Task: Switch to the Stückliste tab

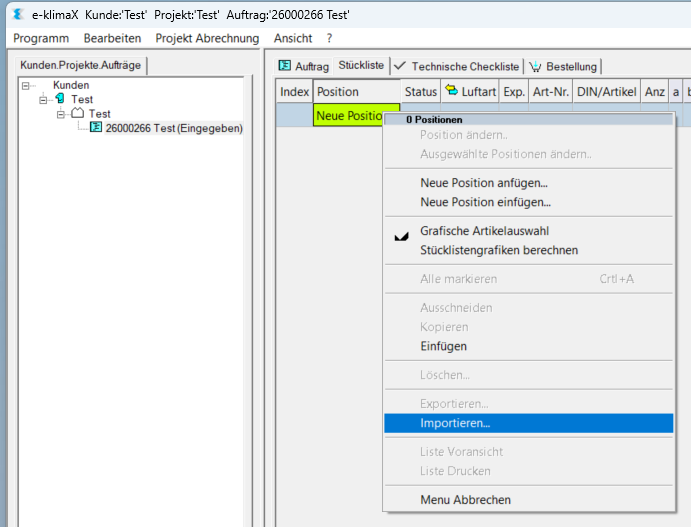Action: 361,65
